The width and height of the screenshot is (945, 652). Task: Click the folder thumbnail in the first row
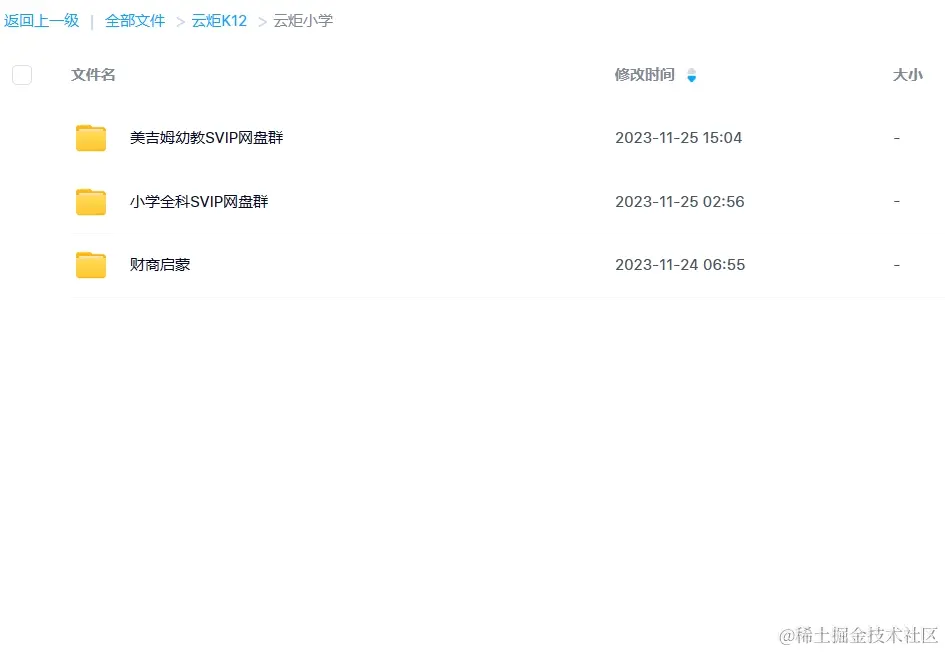pos(91,137)
